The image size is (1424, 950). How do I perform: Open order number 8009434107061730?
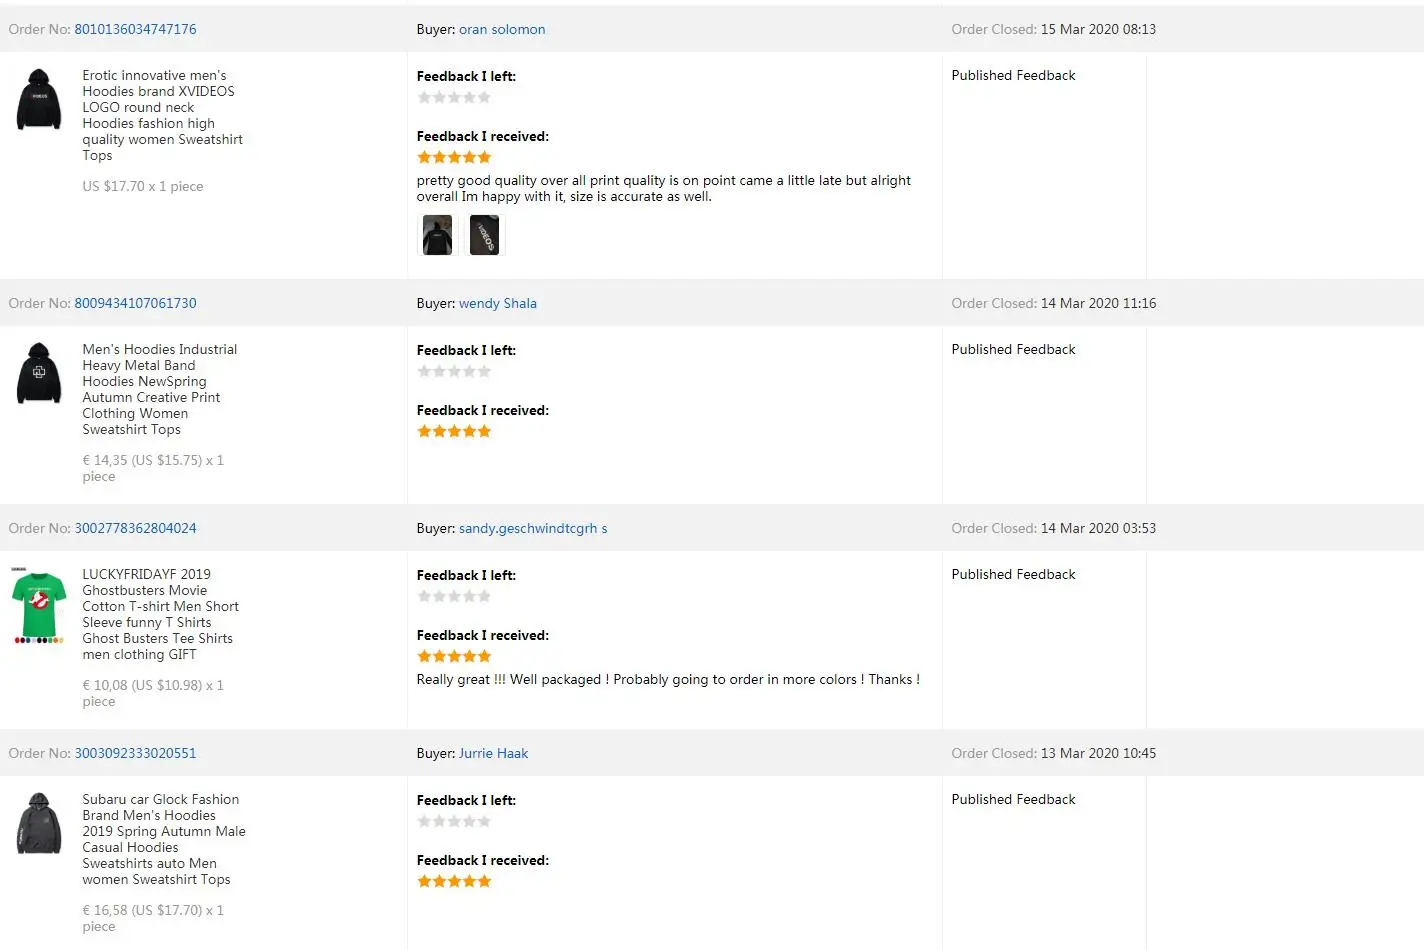[x=135, y=303]
